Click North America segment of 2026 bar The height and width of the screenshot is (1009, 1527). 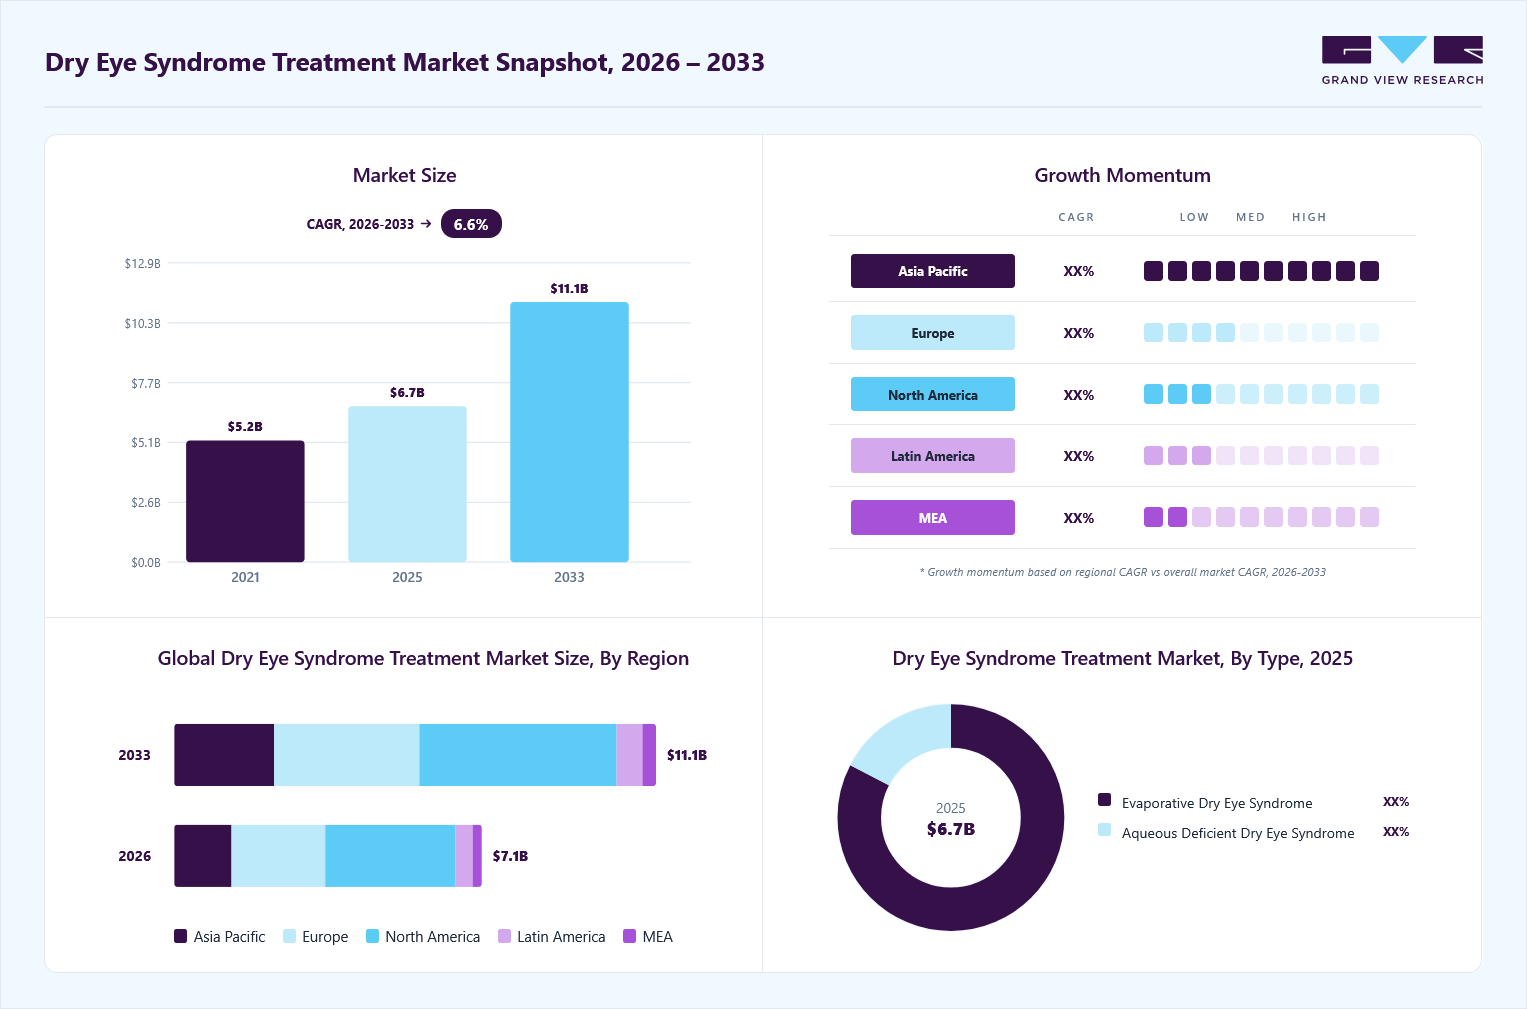tap(390, 856)
